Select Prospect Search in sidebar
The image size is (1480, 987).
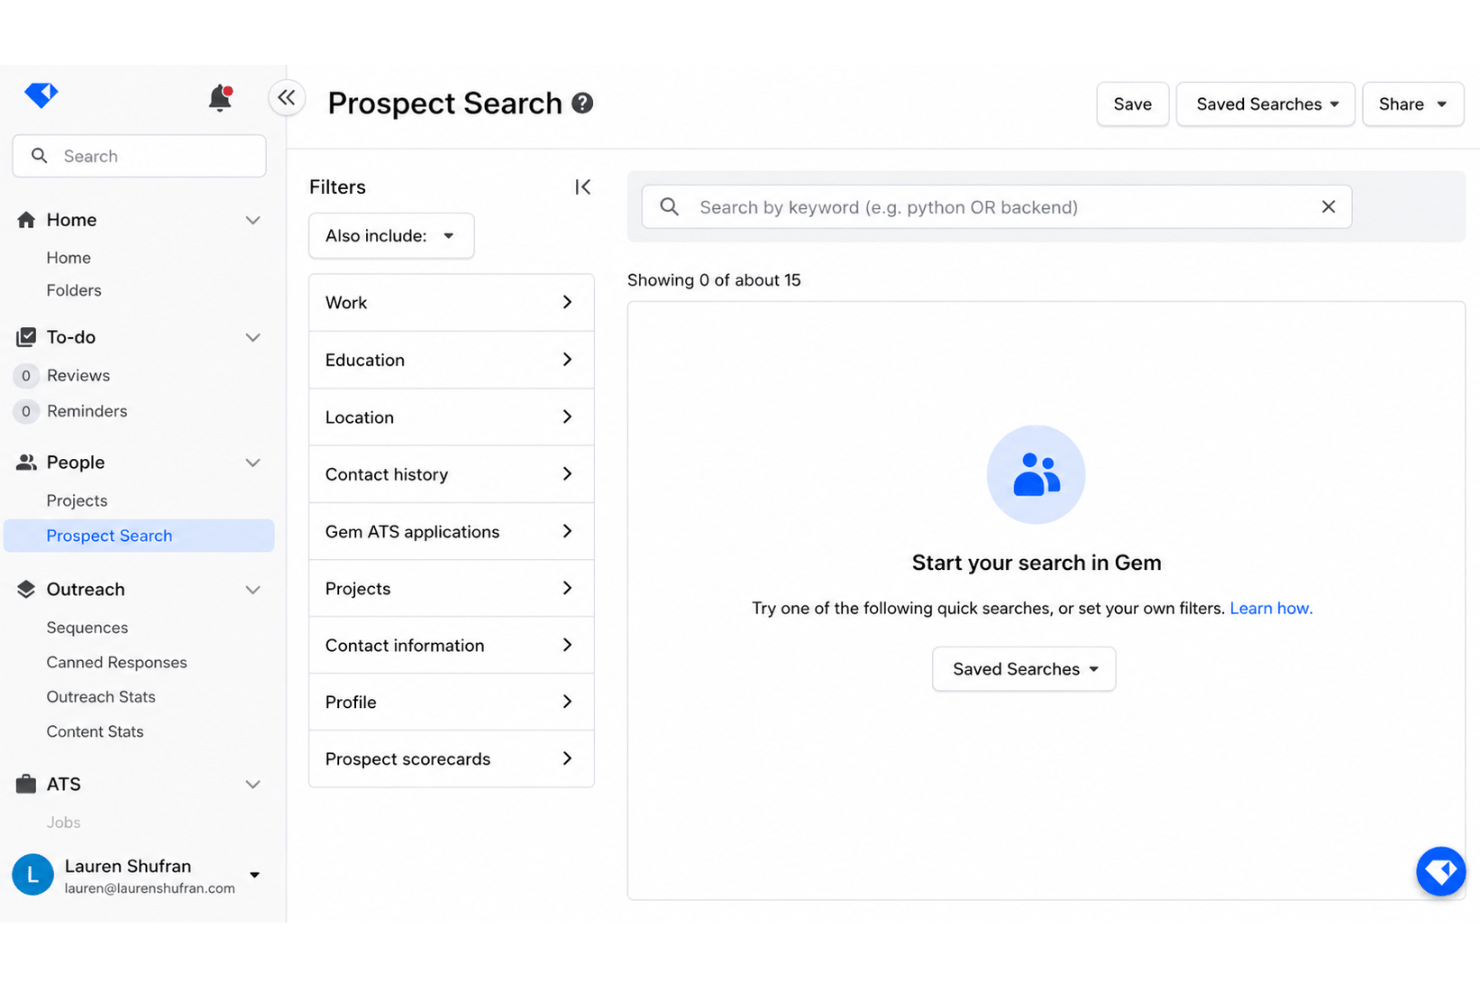[x=139, y=536]
